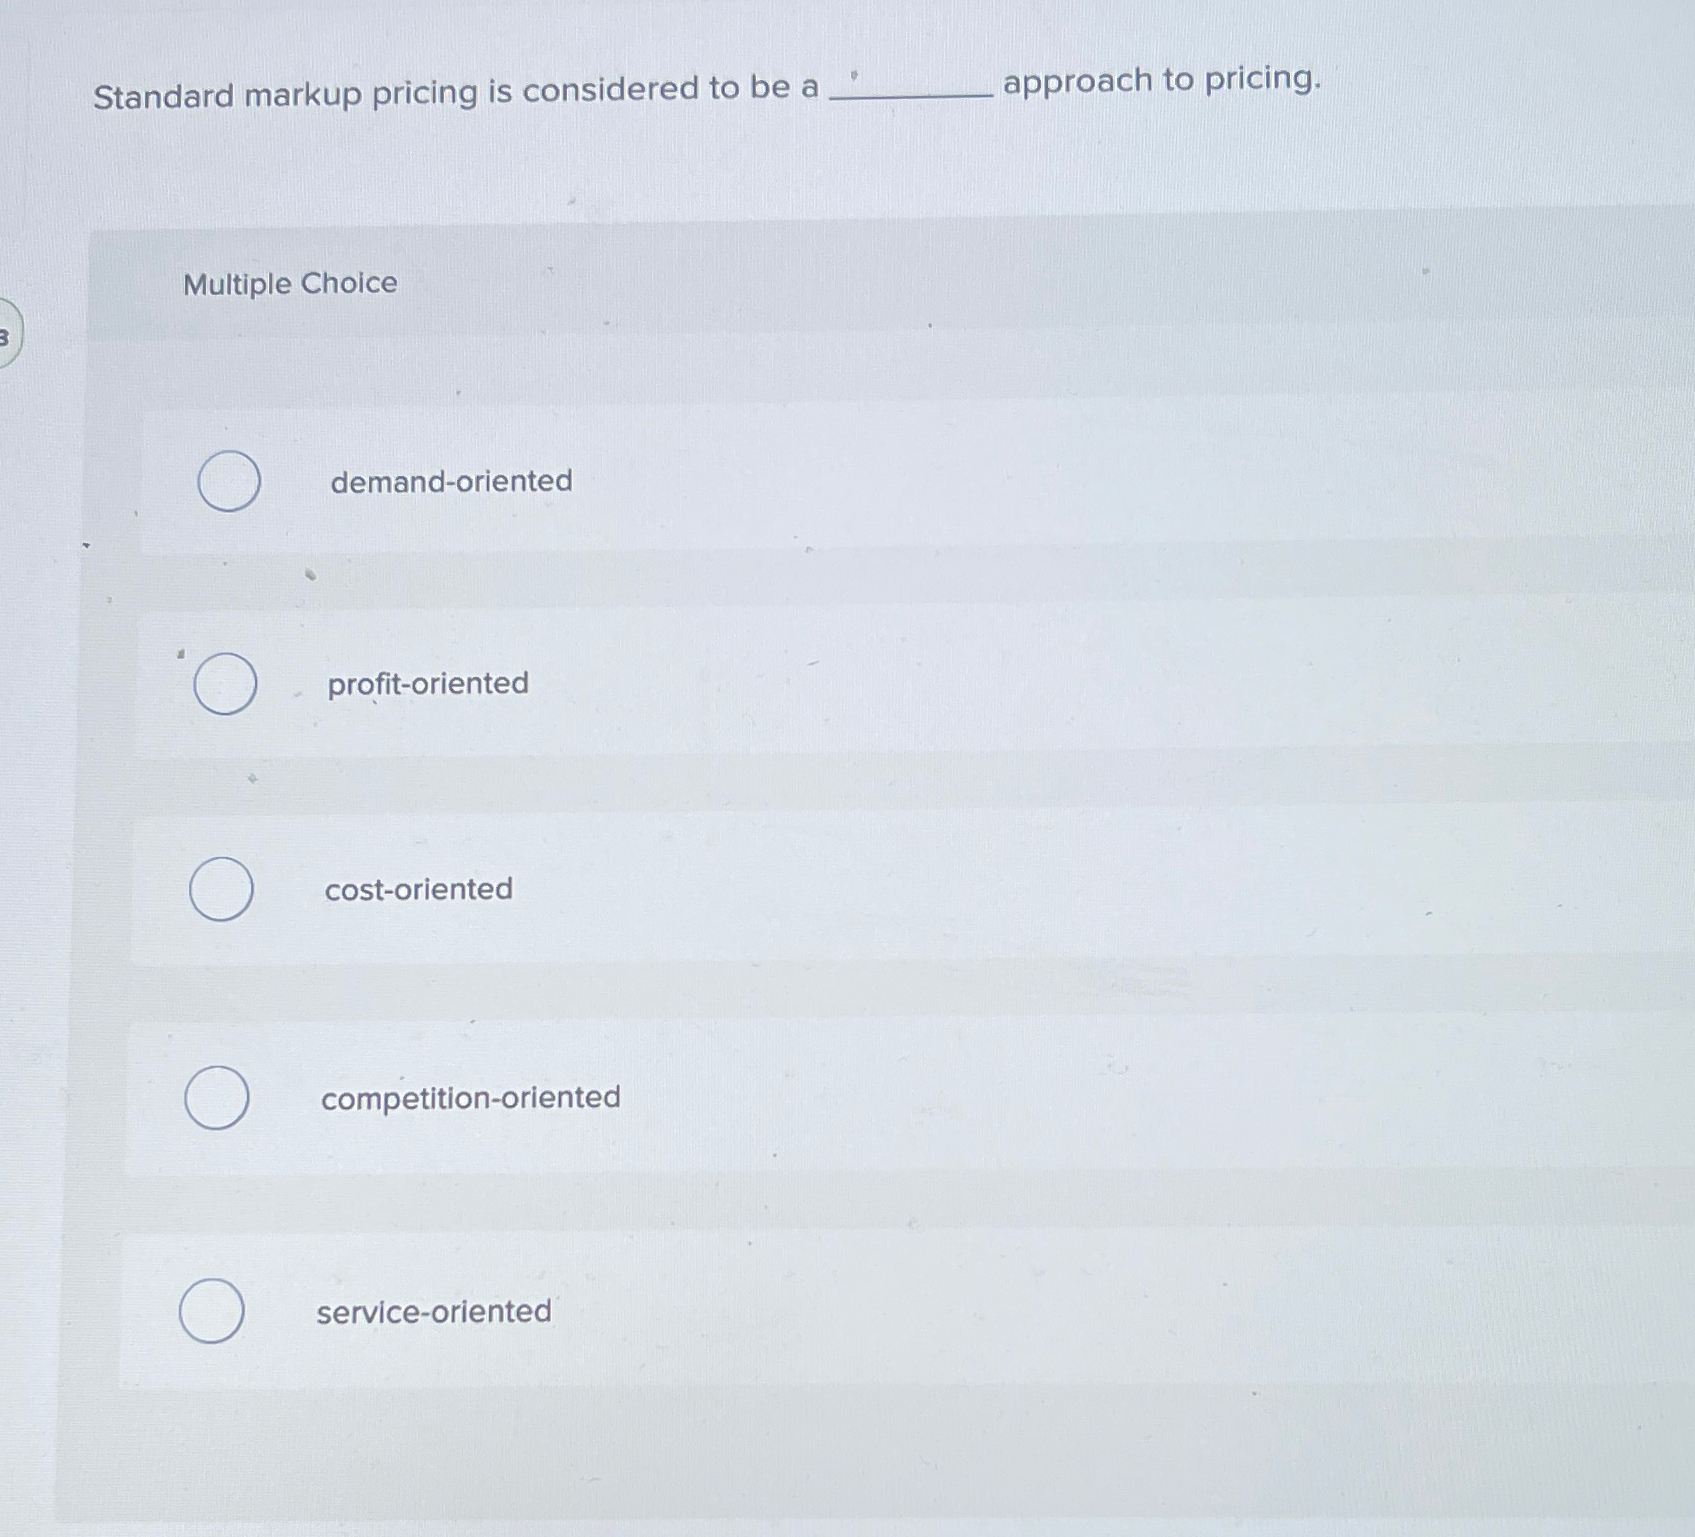Select the service-oriented radio button
Image resolution: width=1695 pixels, height=1537 pixels.
[212, 1312]
